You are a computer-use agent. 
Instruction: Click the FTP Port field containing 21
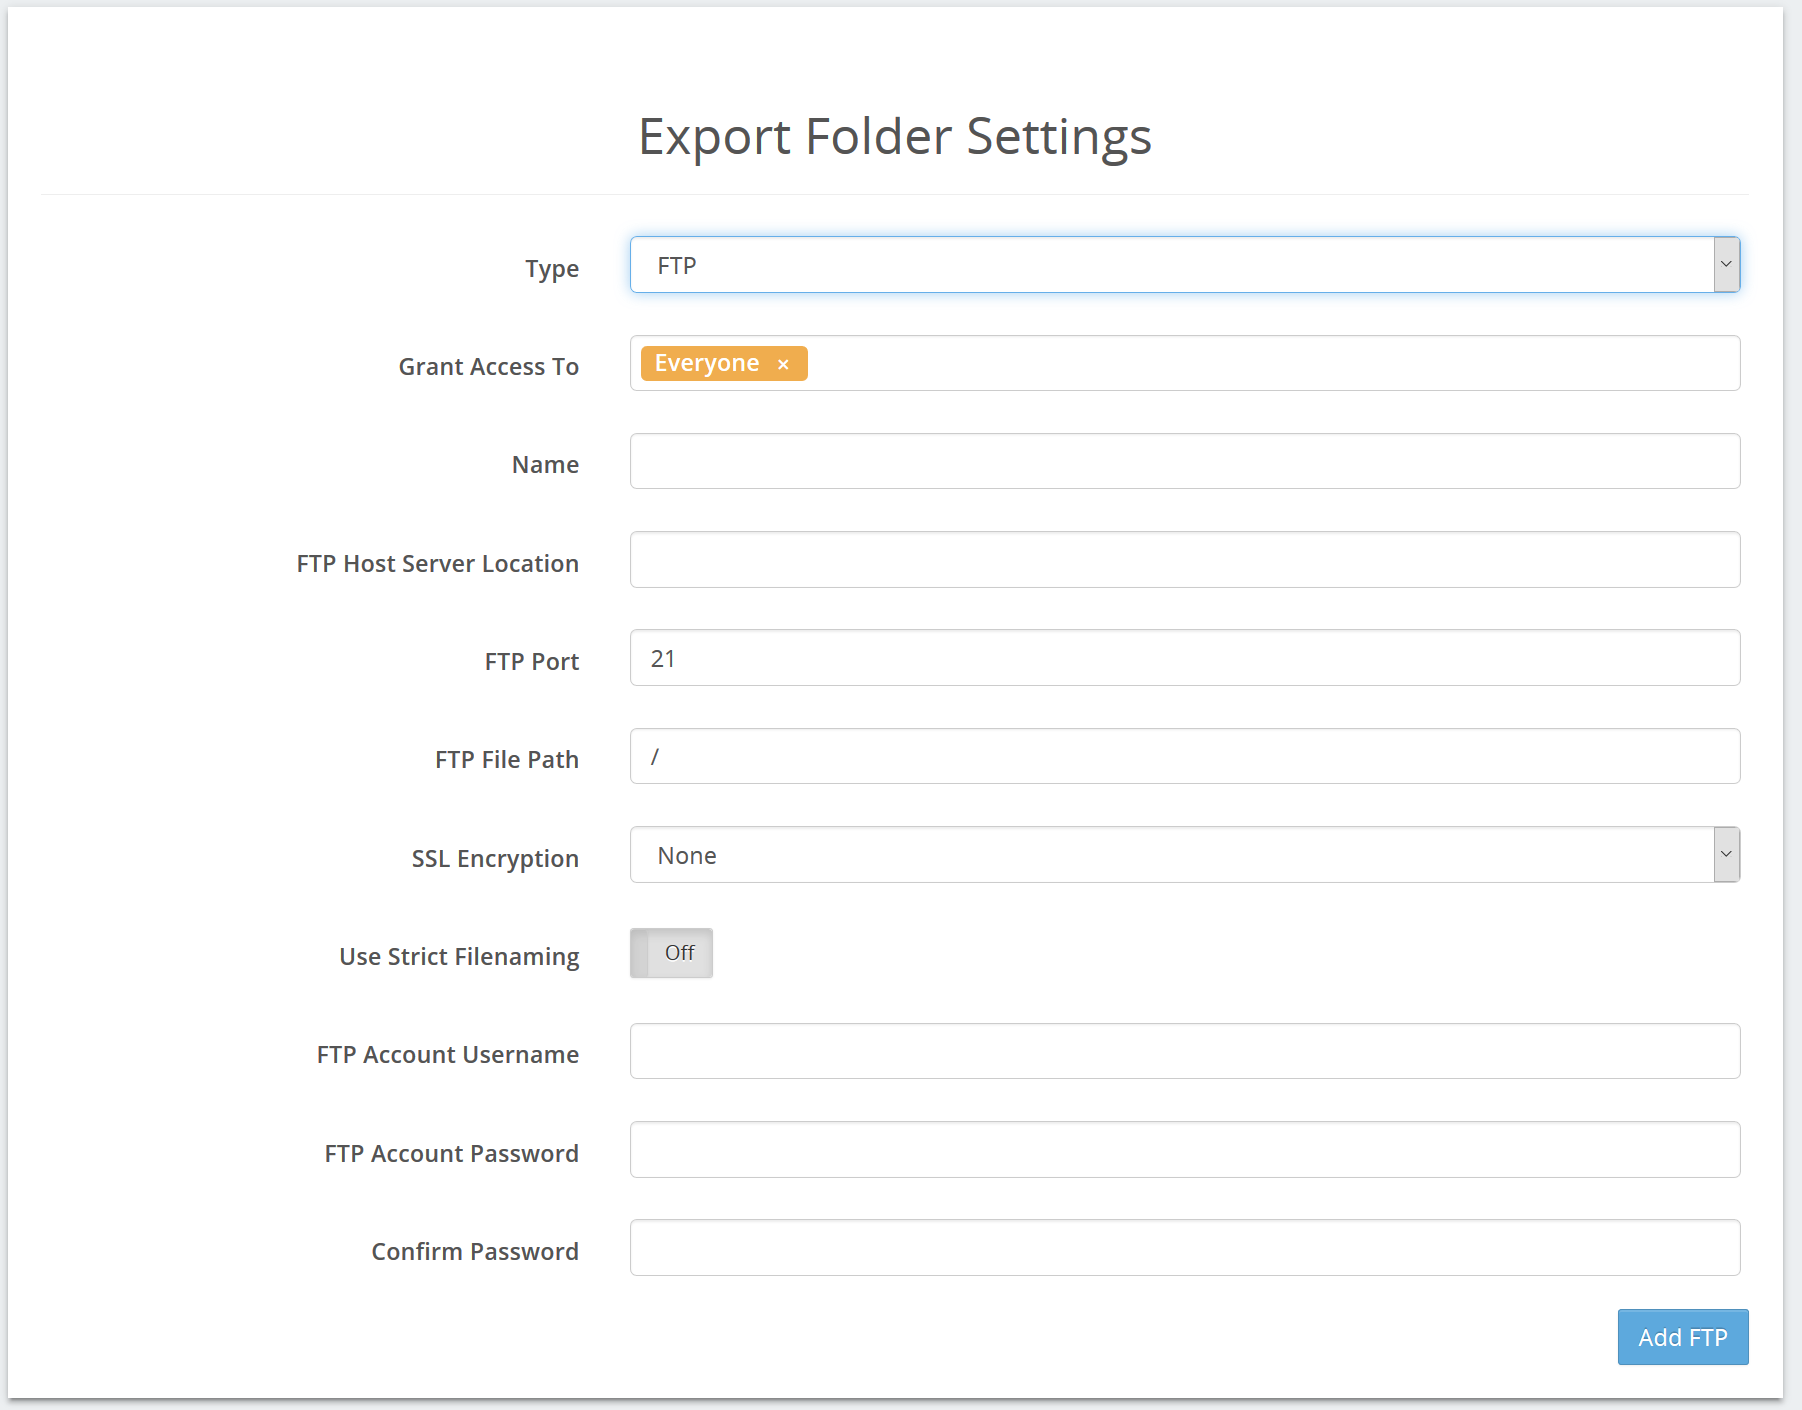pyautogui.click(x=1185, y=658)
